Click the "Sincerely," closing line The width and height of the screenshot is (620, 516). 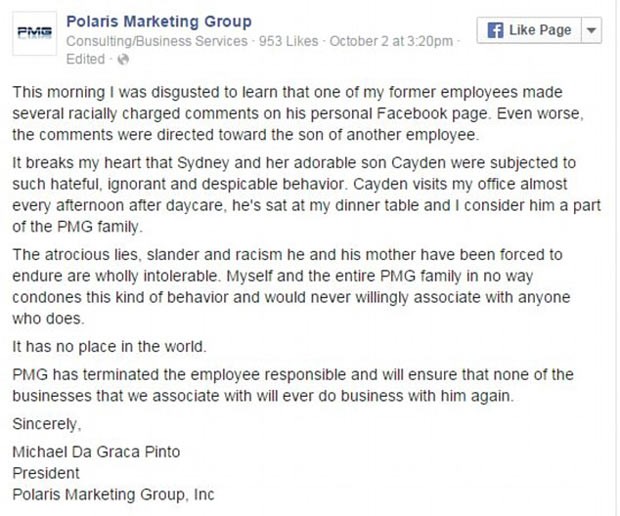[47, 424]
